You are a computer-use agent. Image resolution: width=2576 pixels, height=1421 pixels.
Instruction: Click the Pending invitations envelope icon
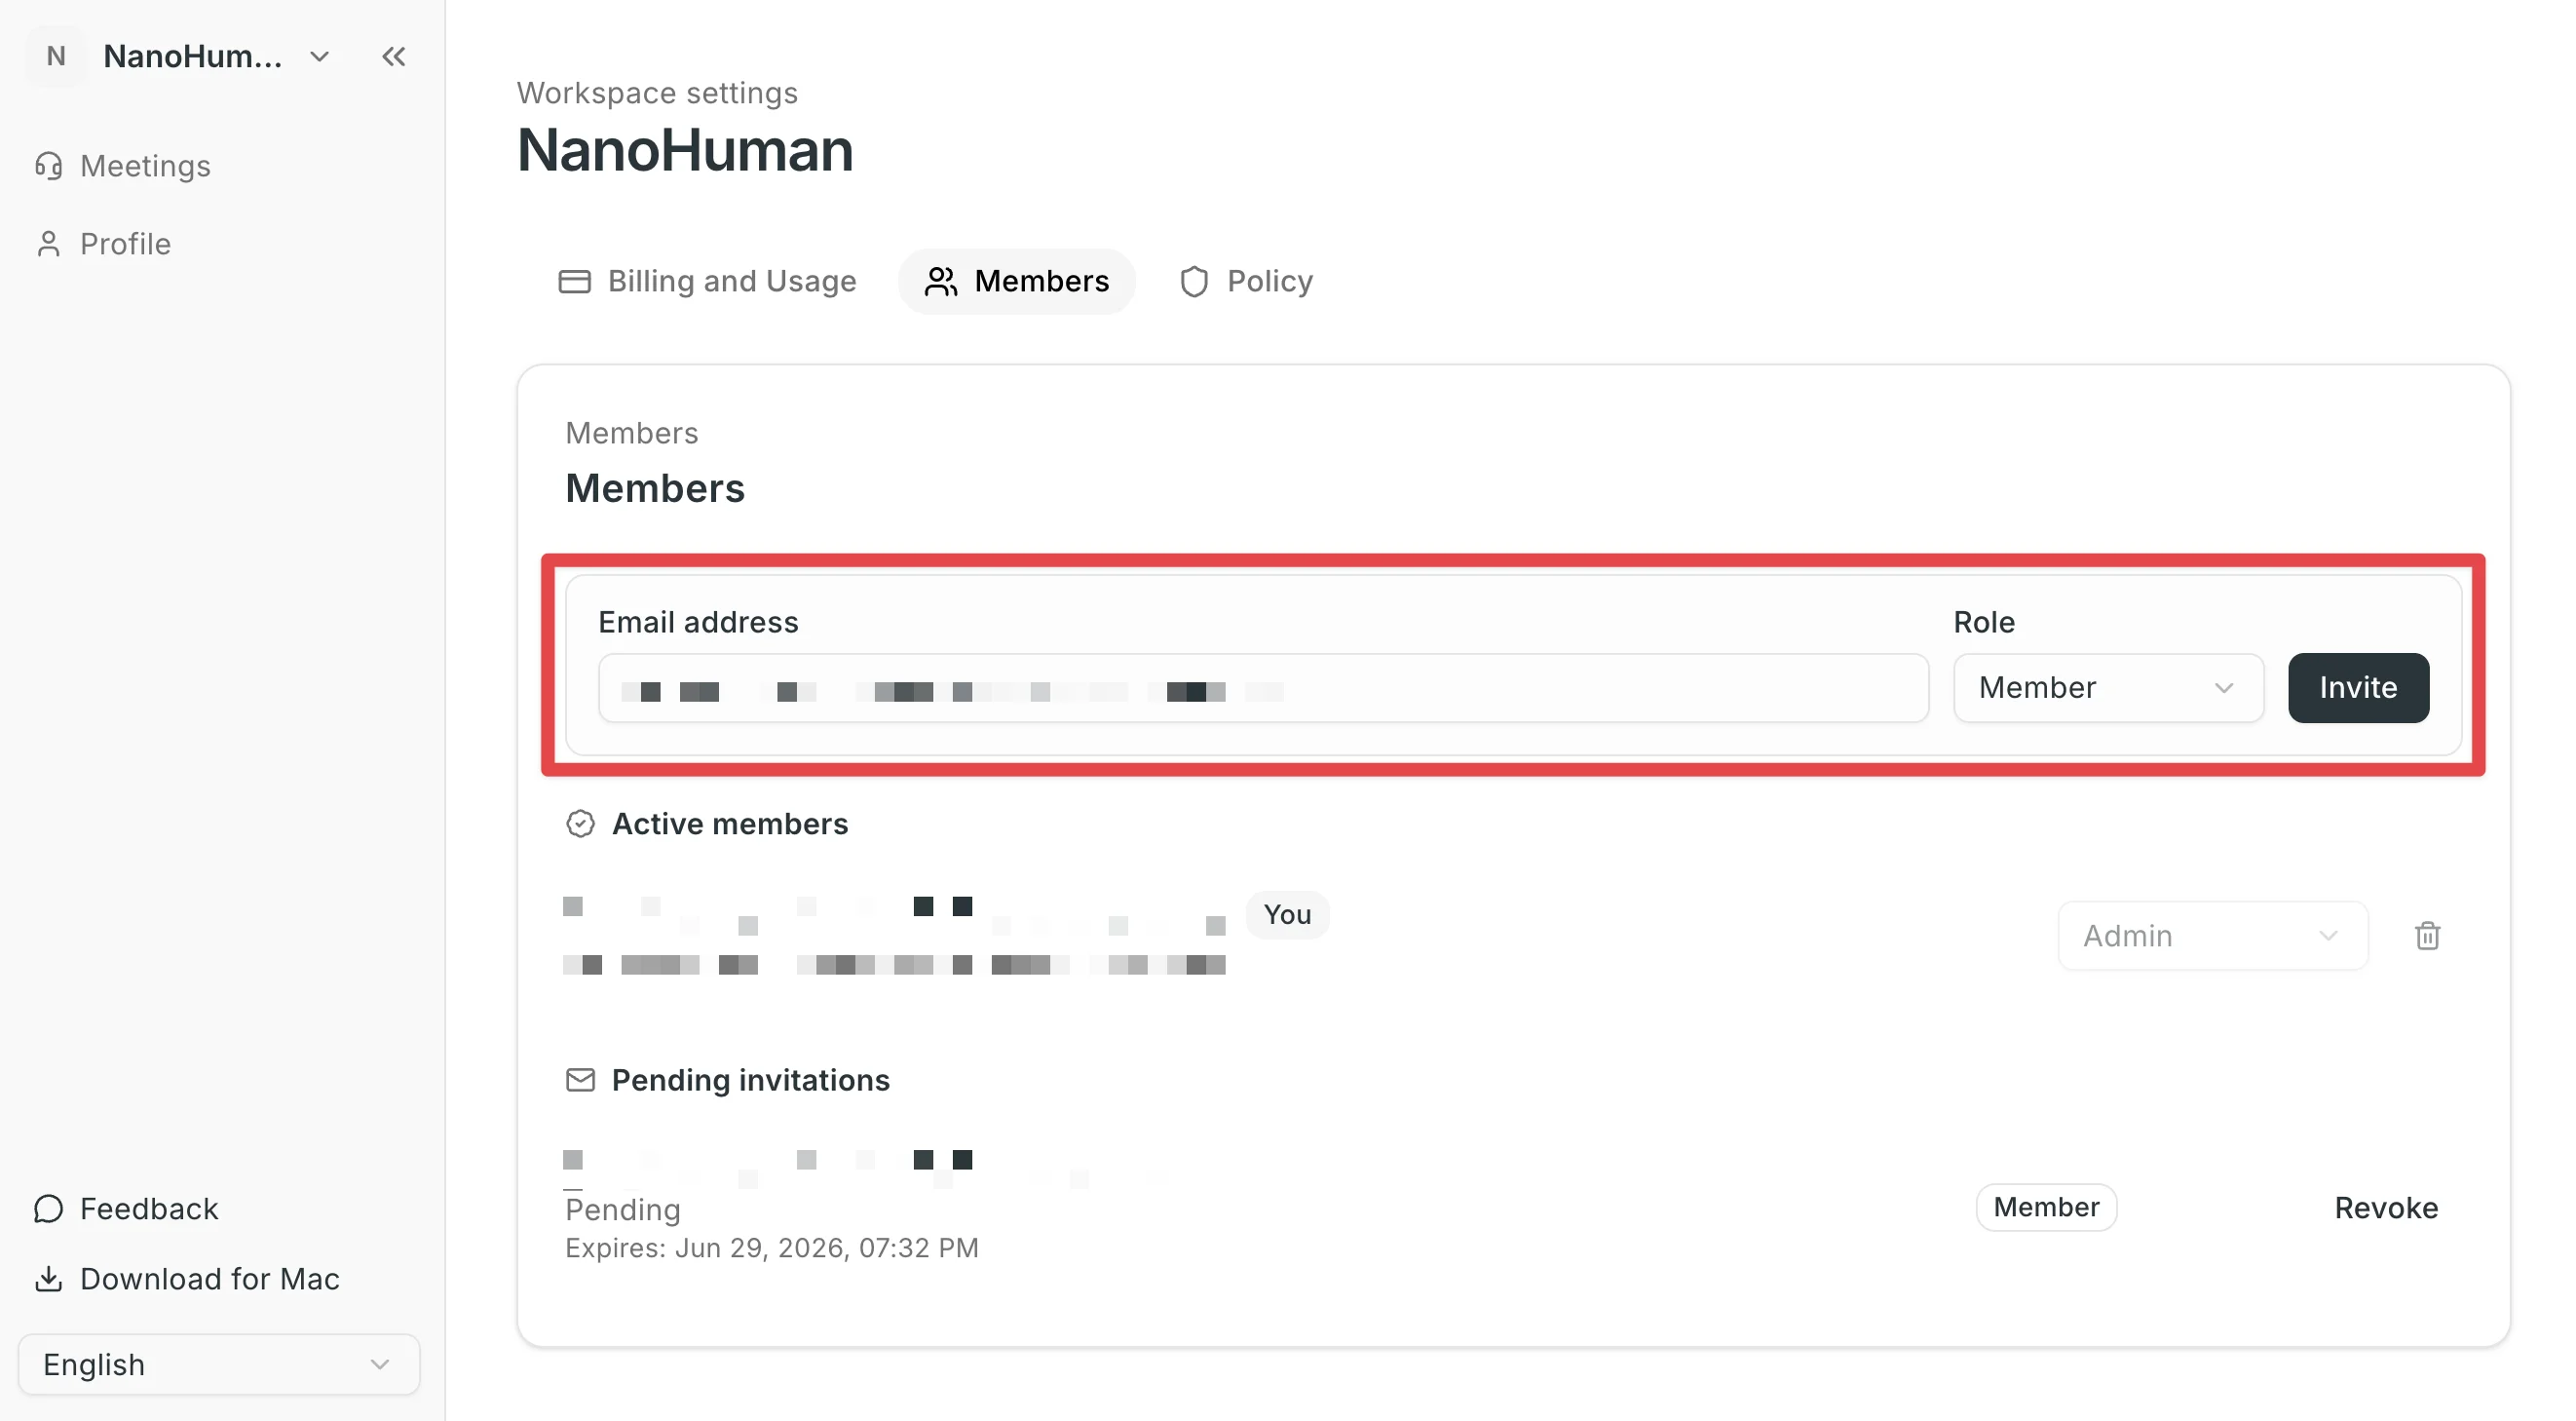coord(580,1080)
